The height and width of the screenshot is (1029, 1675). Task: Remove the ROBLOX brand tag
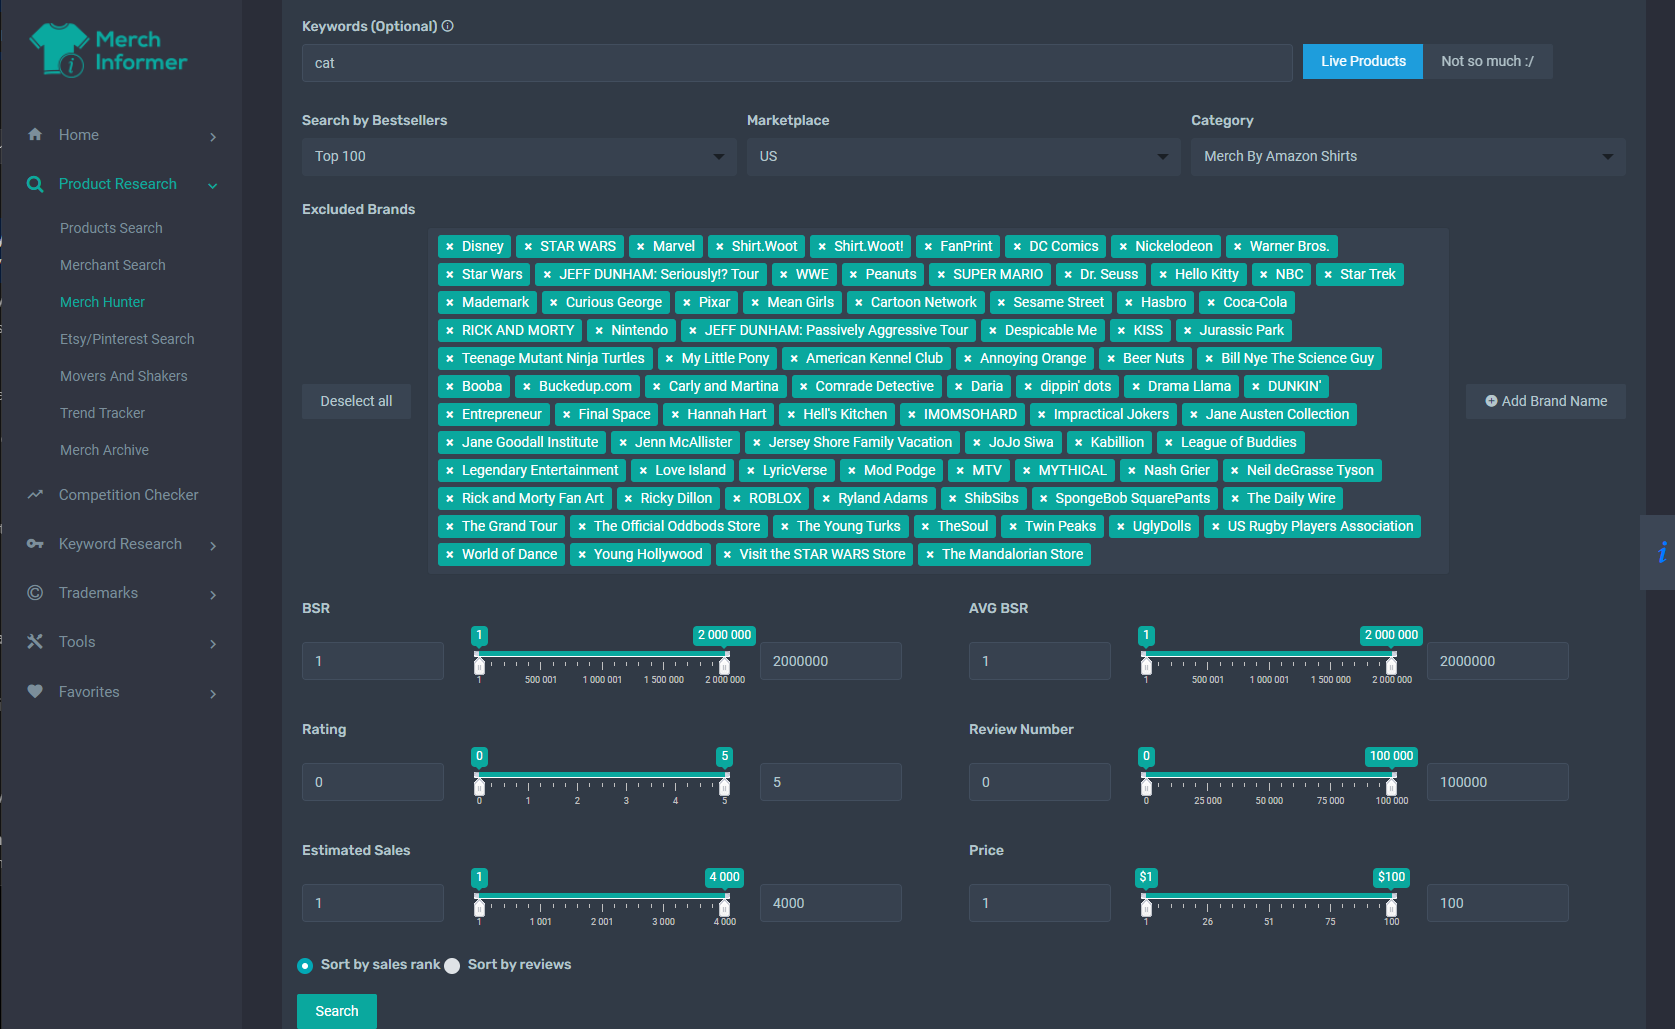(x=737, y=498)
